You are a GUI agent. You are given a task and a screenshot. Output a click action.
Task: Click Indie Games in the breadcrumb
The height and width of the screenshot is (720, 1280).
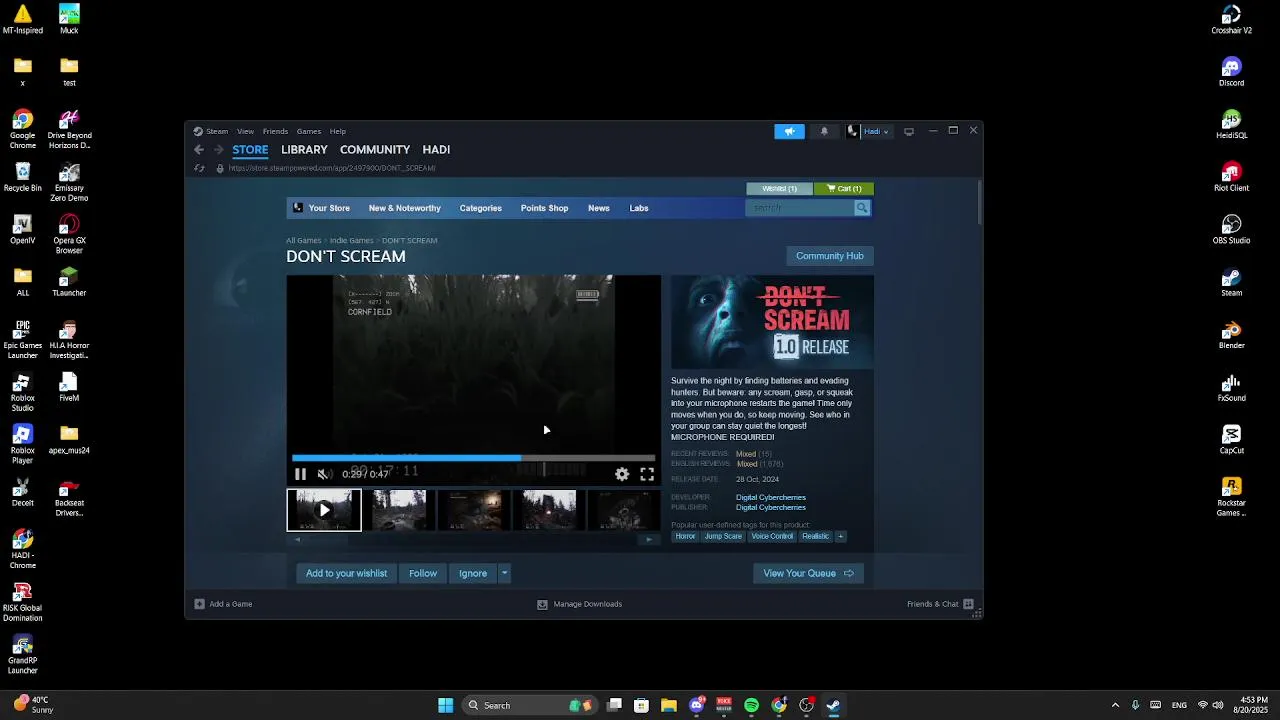coord(351,241)
